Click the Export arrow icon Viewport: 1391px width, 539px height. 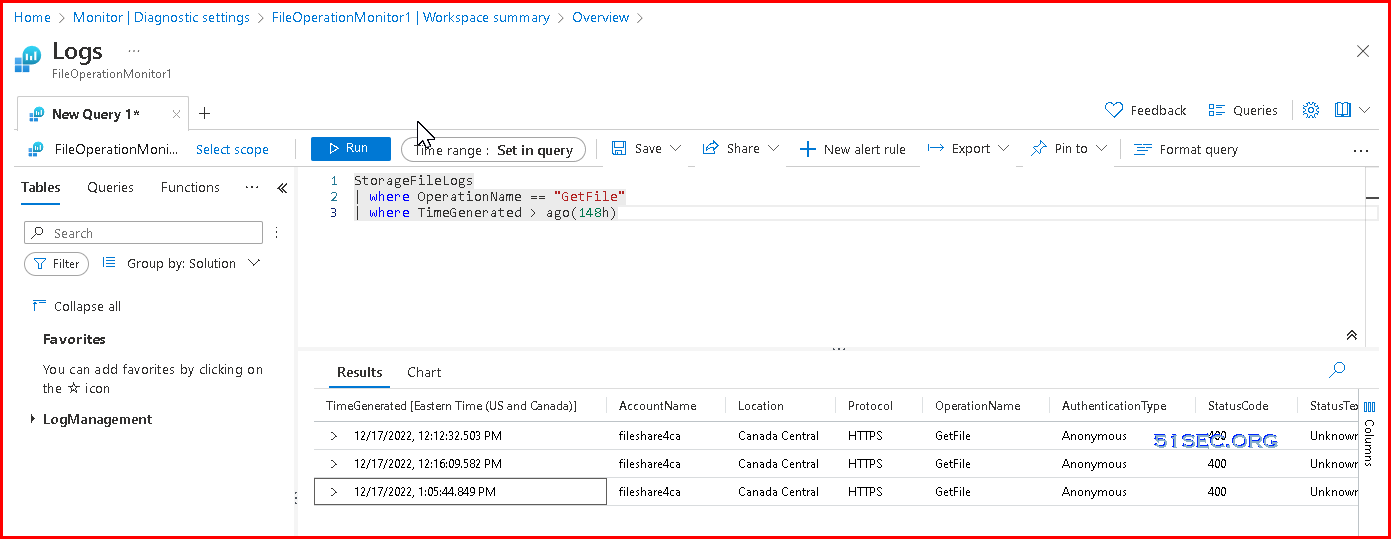(935, 148)
